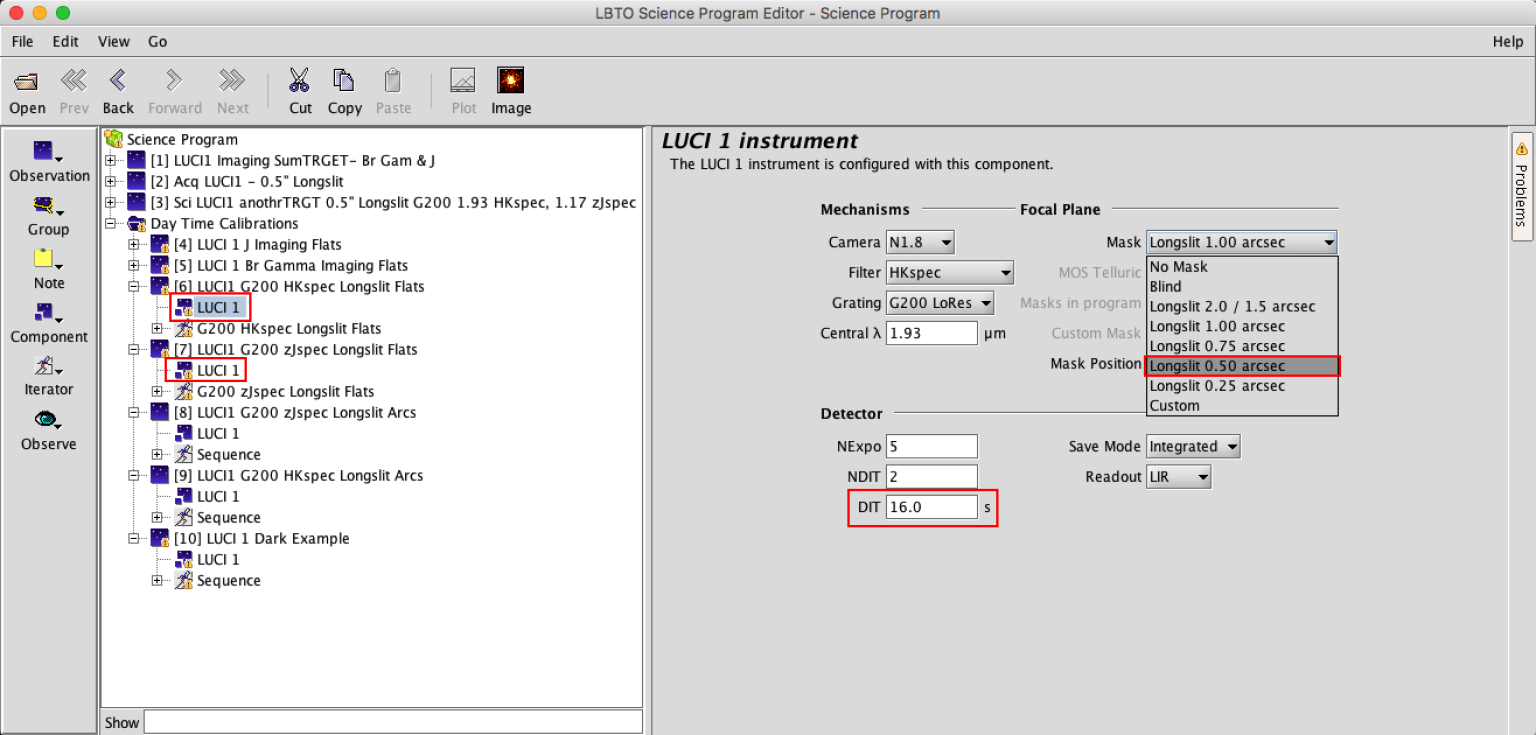Image resolution: width=1536 pixels, height=735 pixels.
Task: Click the Copy toolbar icon
Action: 344,80
